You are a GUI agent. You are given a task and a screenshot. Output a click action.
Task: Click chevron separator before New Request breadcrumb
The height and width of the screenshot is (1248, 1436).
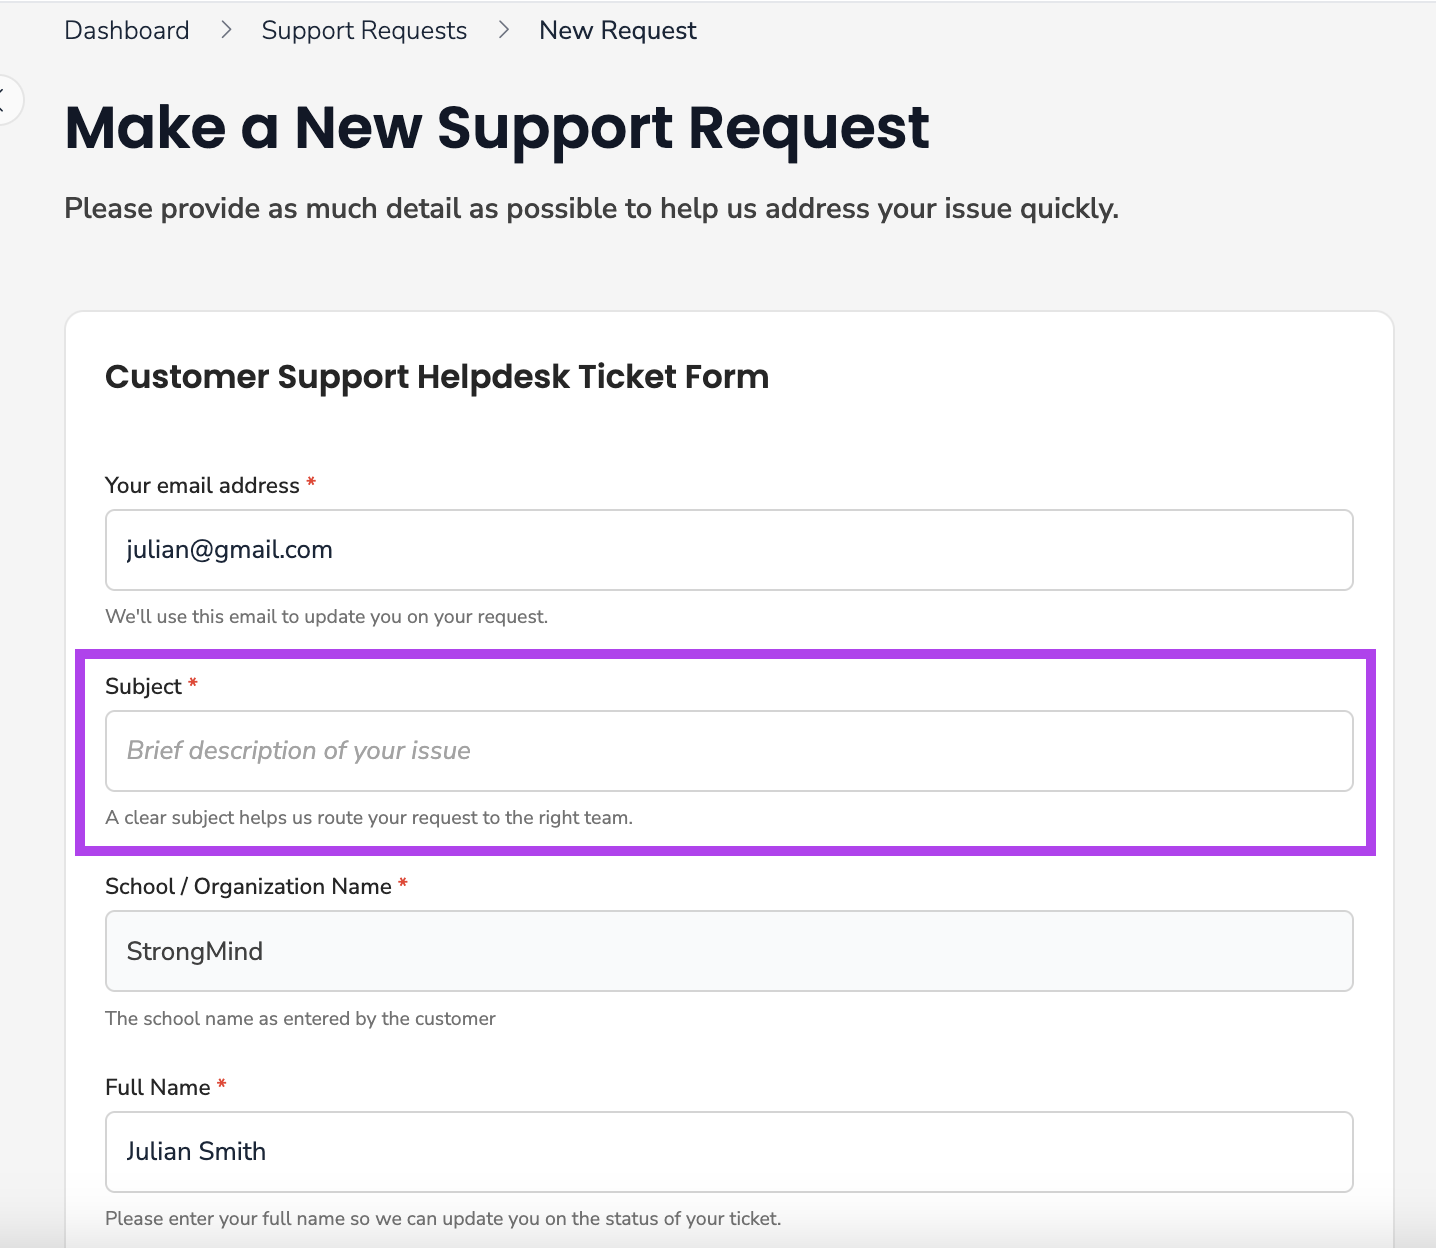click(503, 31)
